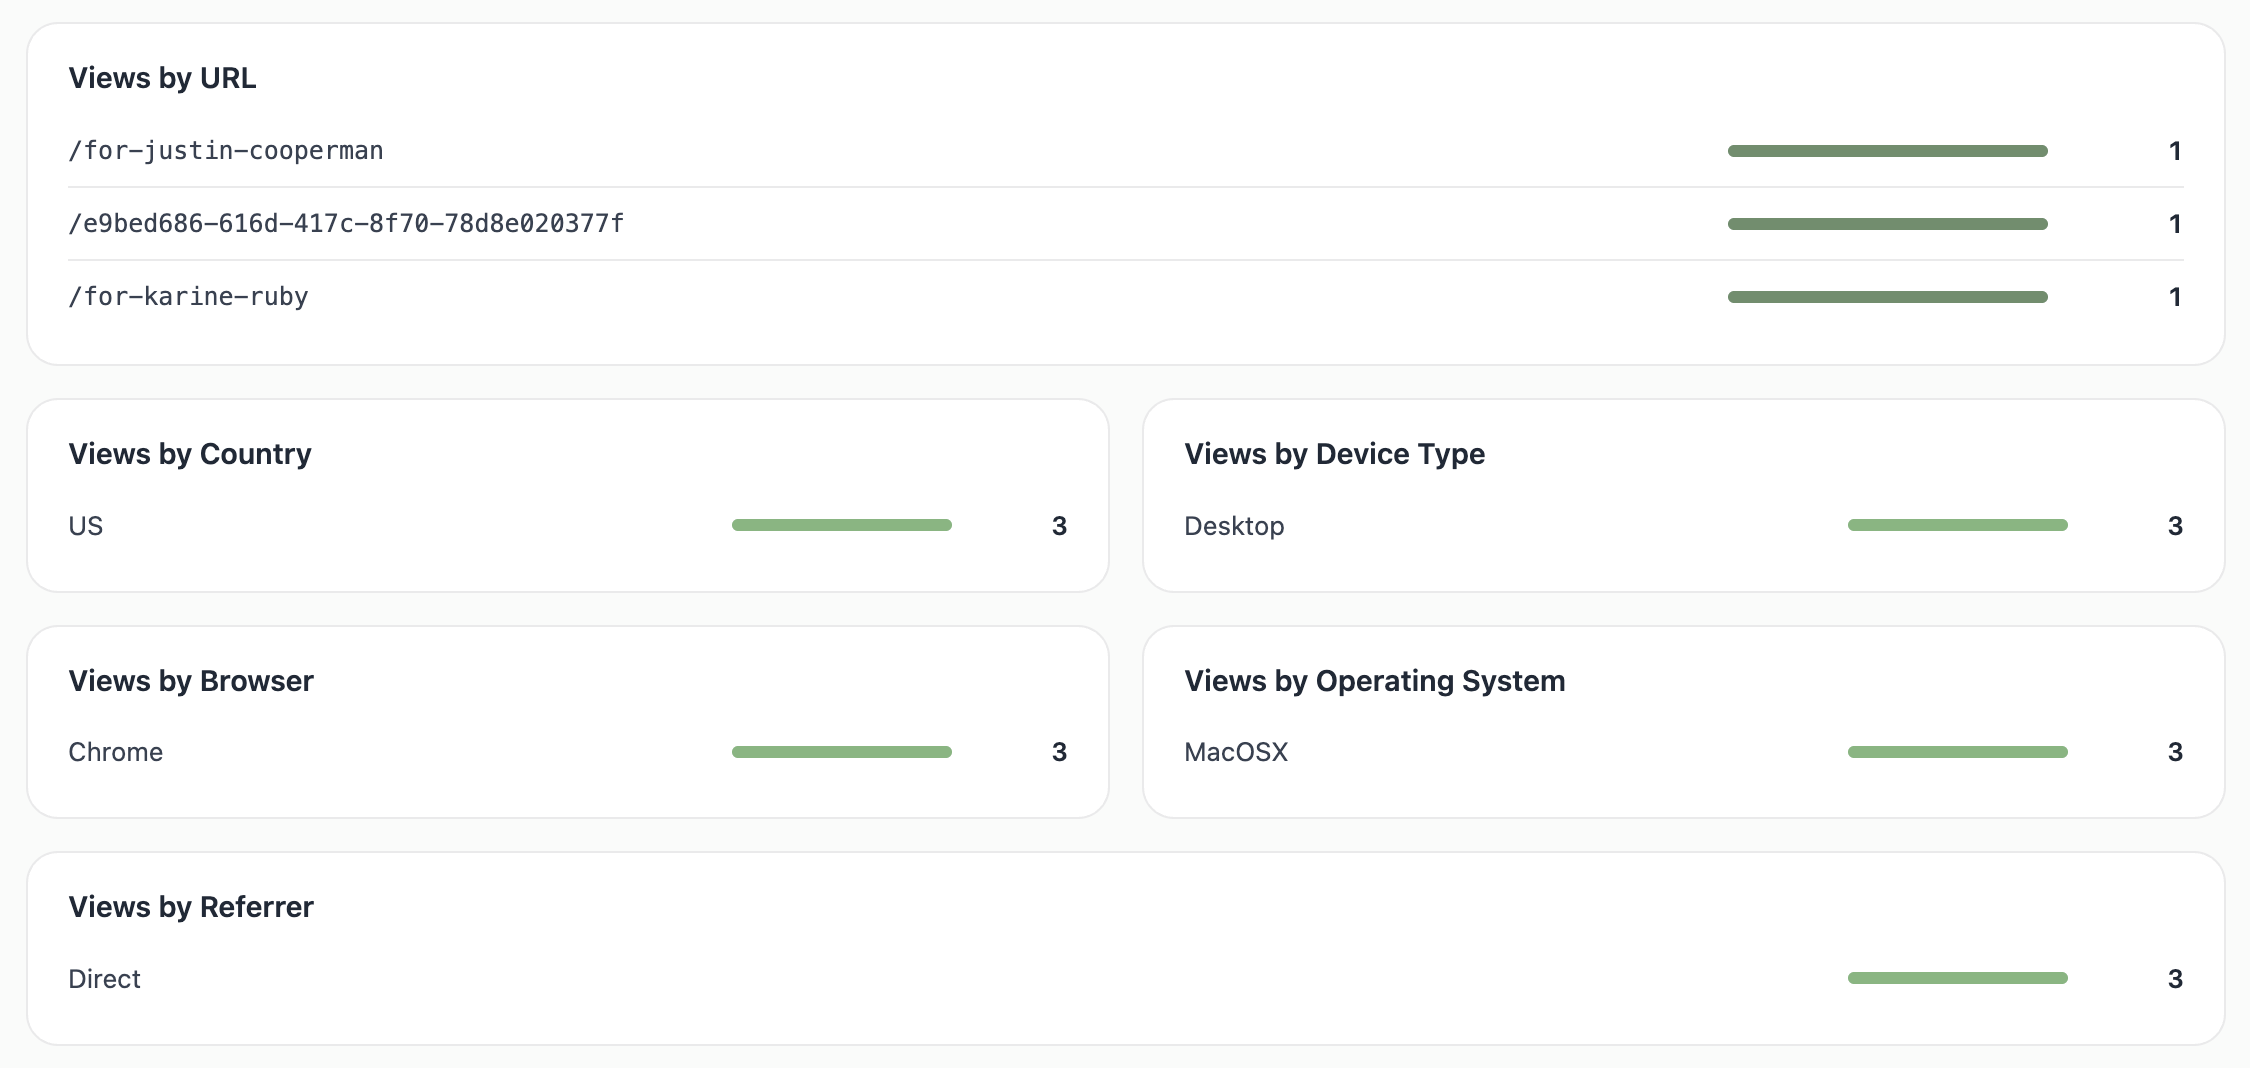The image size is (2250, 1068).
Task: Click the Desktop views bar
Action: 1957,525
